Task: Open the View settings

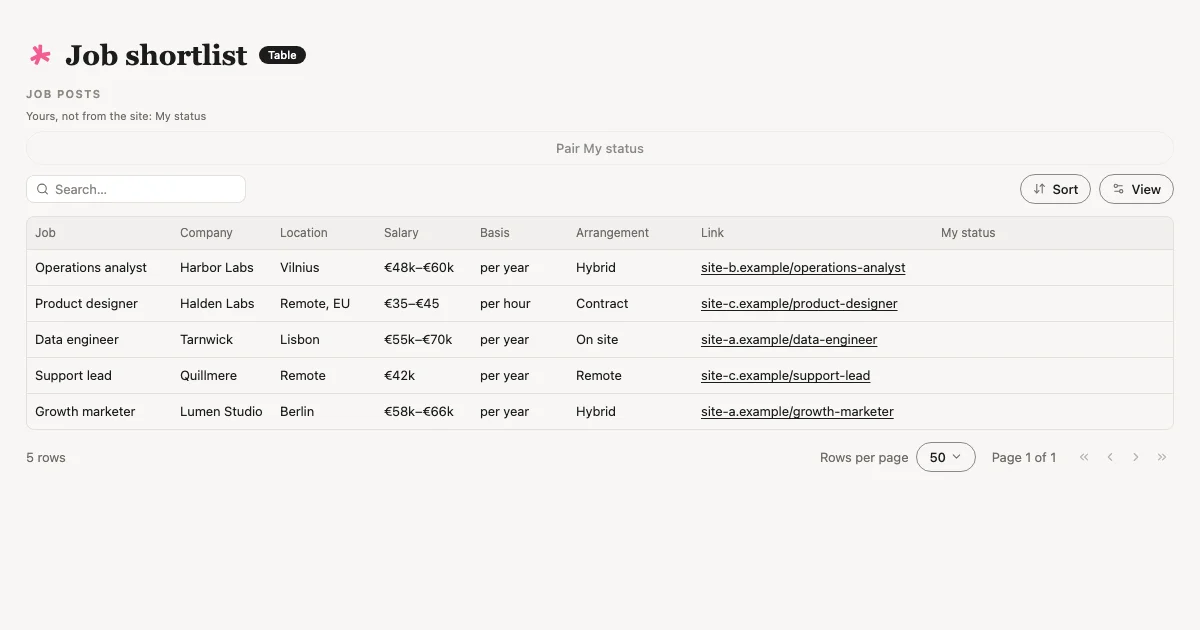Action: click(1136, 189)
